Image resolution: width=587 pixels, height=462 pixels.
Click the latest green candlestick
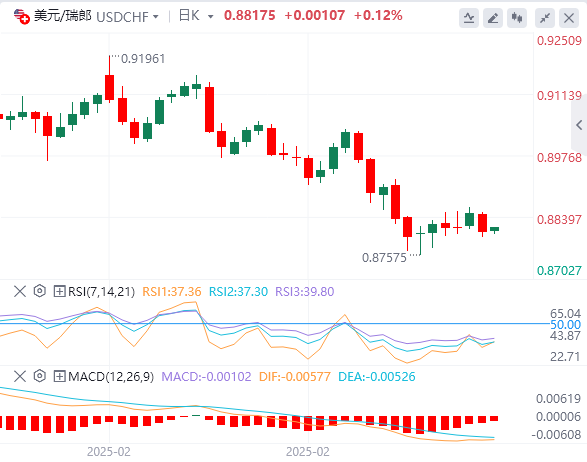495,229
